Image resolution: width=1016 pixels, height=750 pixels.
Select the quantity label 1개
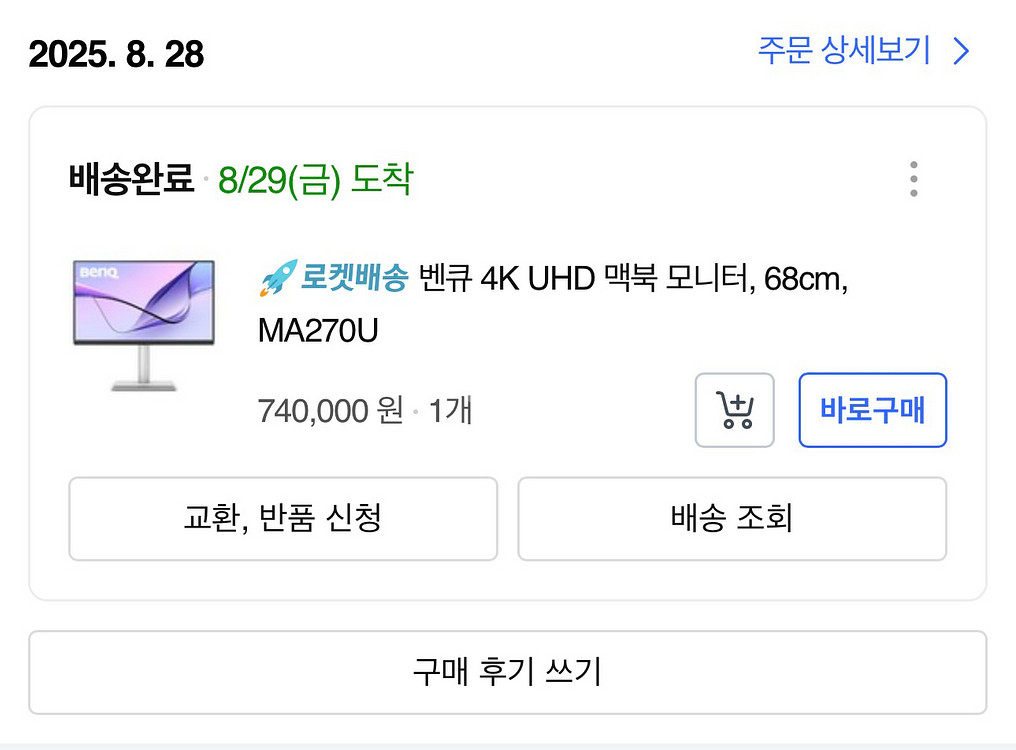coord(451,410)
